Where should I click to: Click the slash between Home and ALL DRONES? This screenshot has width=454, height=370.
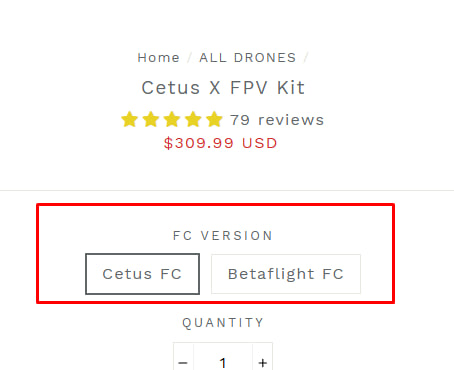pyautogui.click(x=190, y=58)
